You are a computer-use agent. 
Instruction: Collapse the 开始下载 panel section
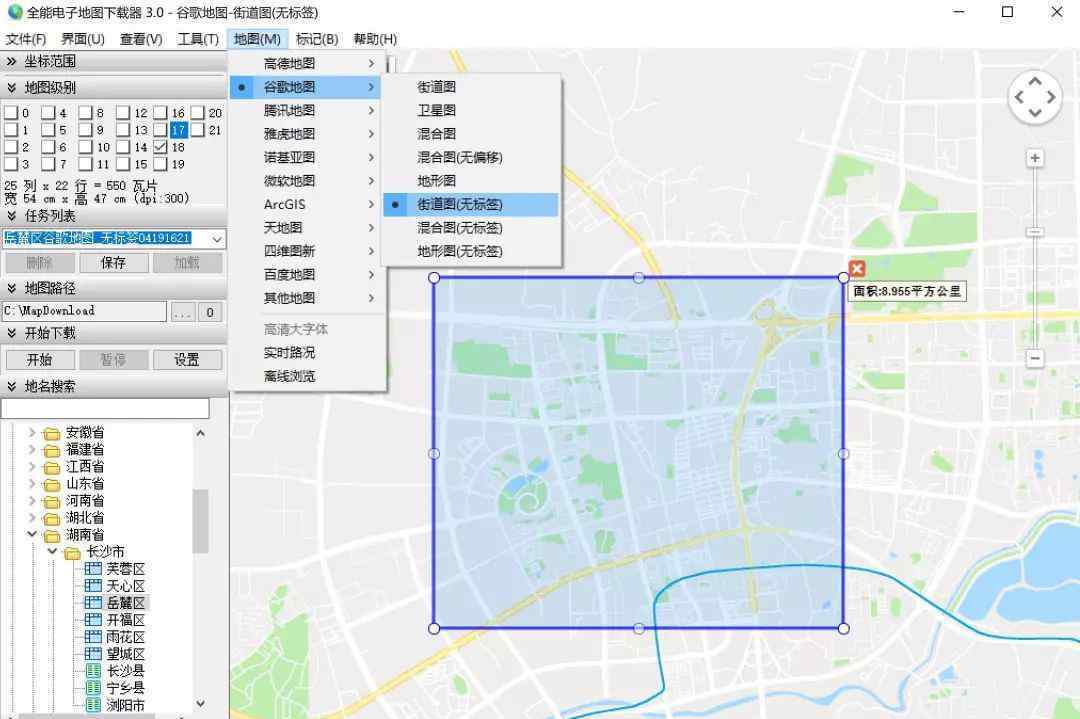pos(12,333)
